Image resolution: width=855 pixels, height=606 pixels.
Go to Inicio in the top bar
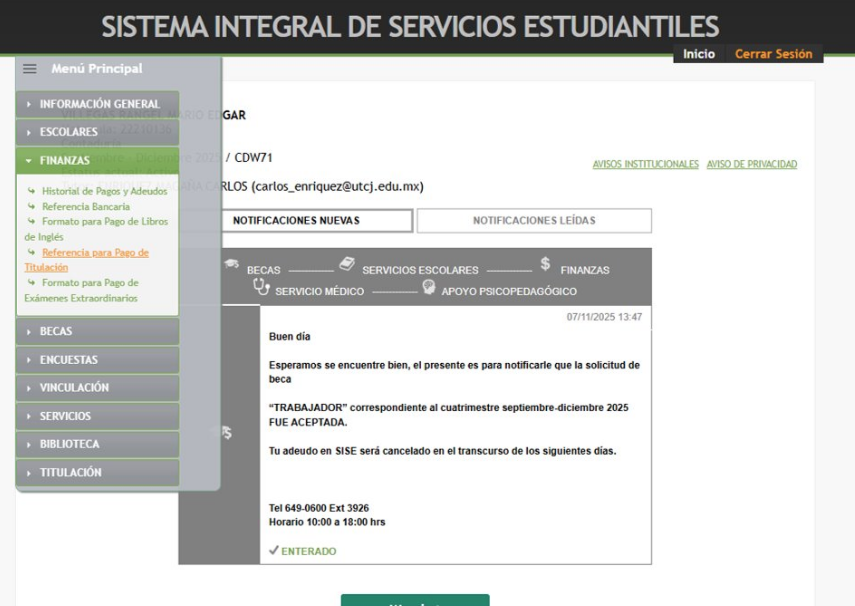[x=699, y=54]
